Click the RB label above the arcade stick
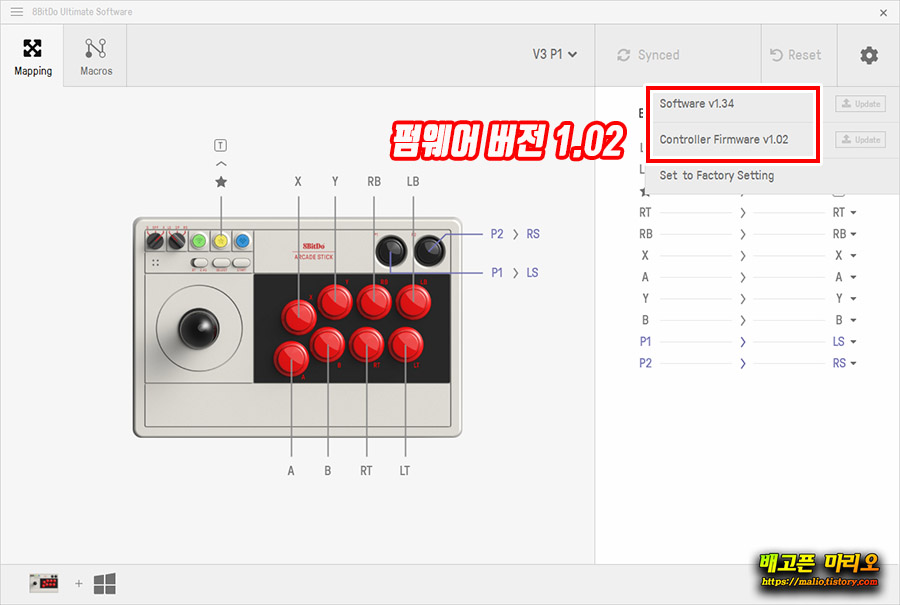Screen dimensions: 900x605 pyautogui.click(x=374, y=181)
